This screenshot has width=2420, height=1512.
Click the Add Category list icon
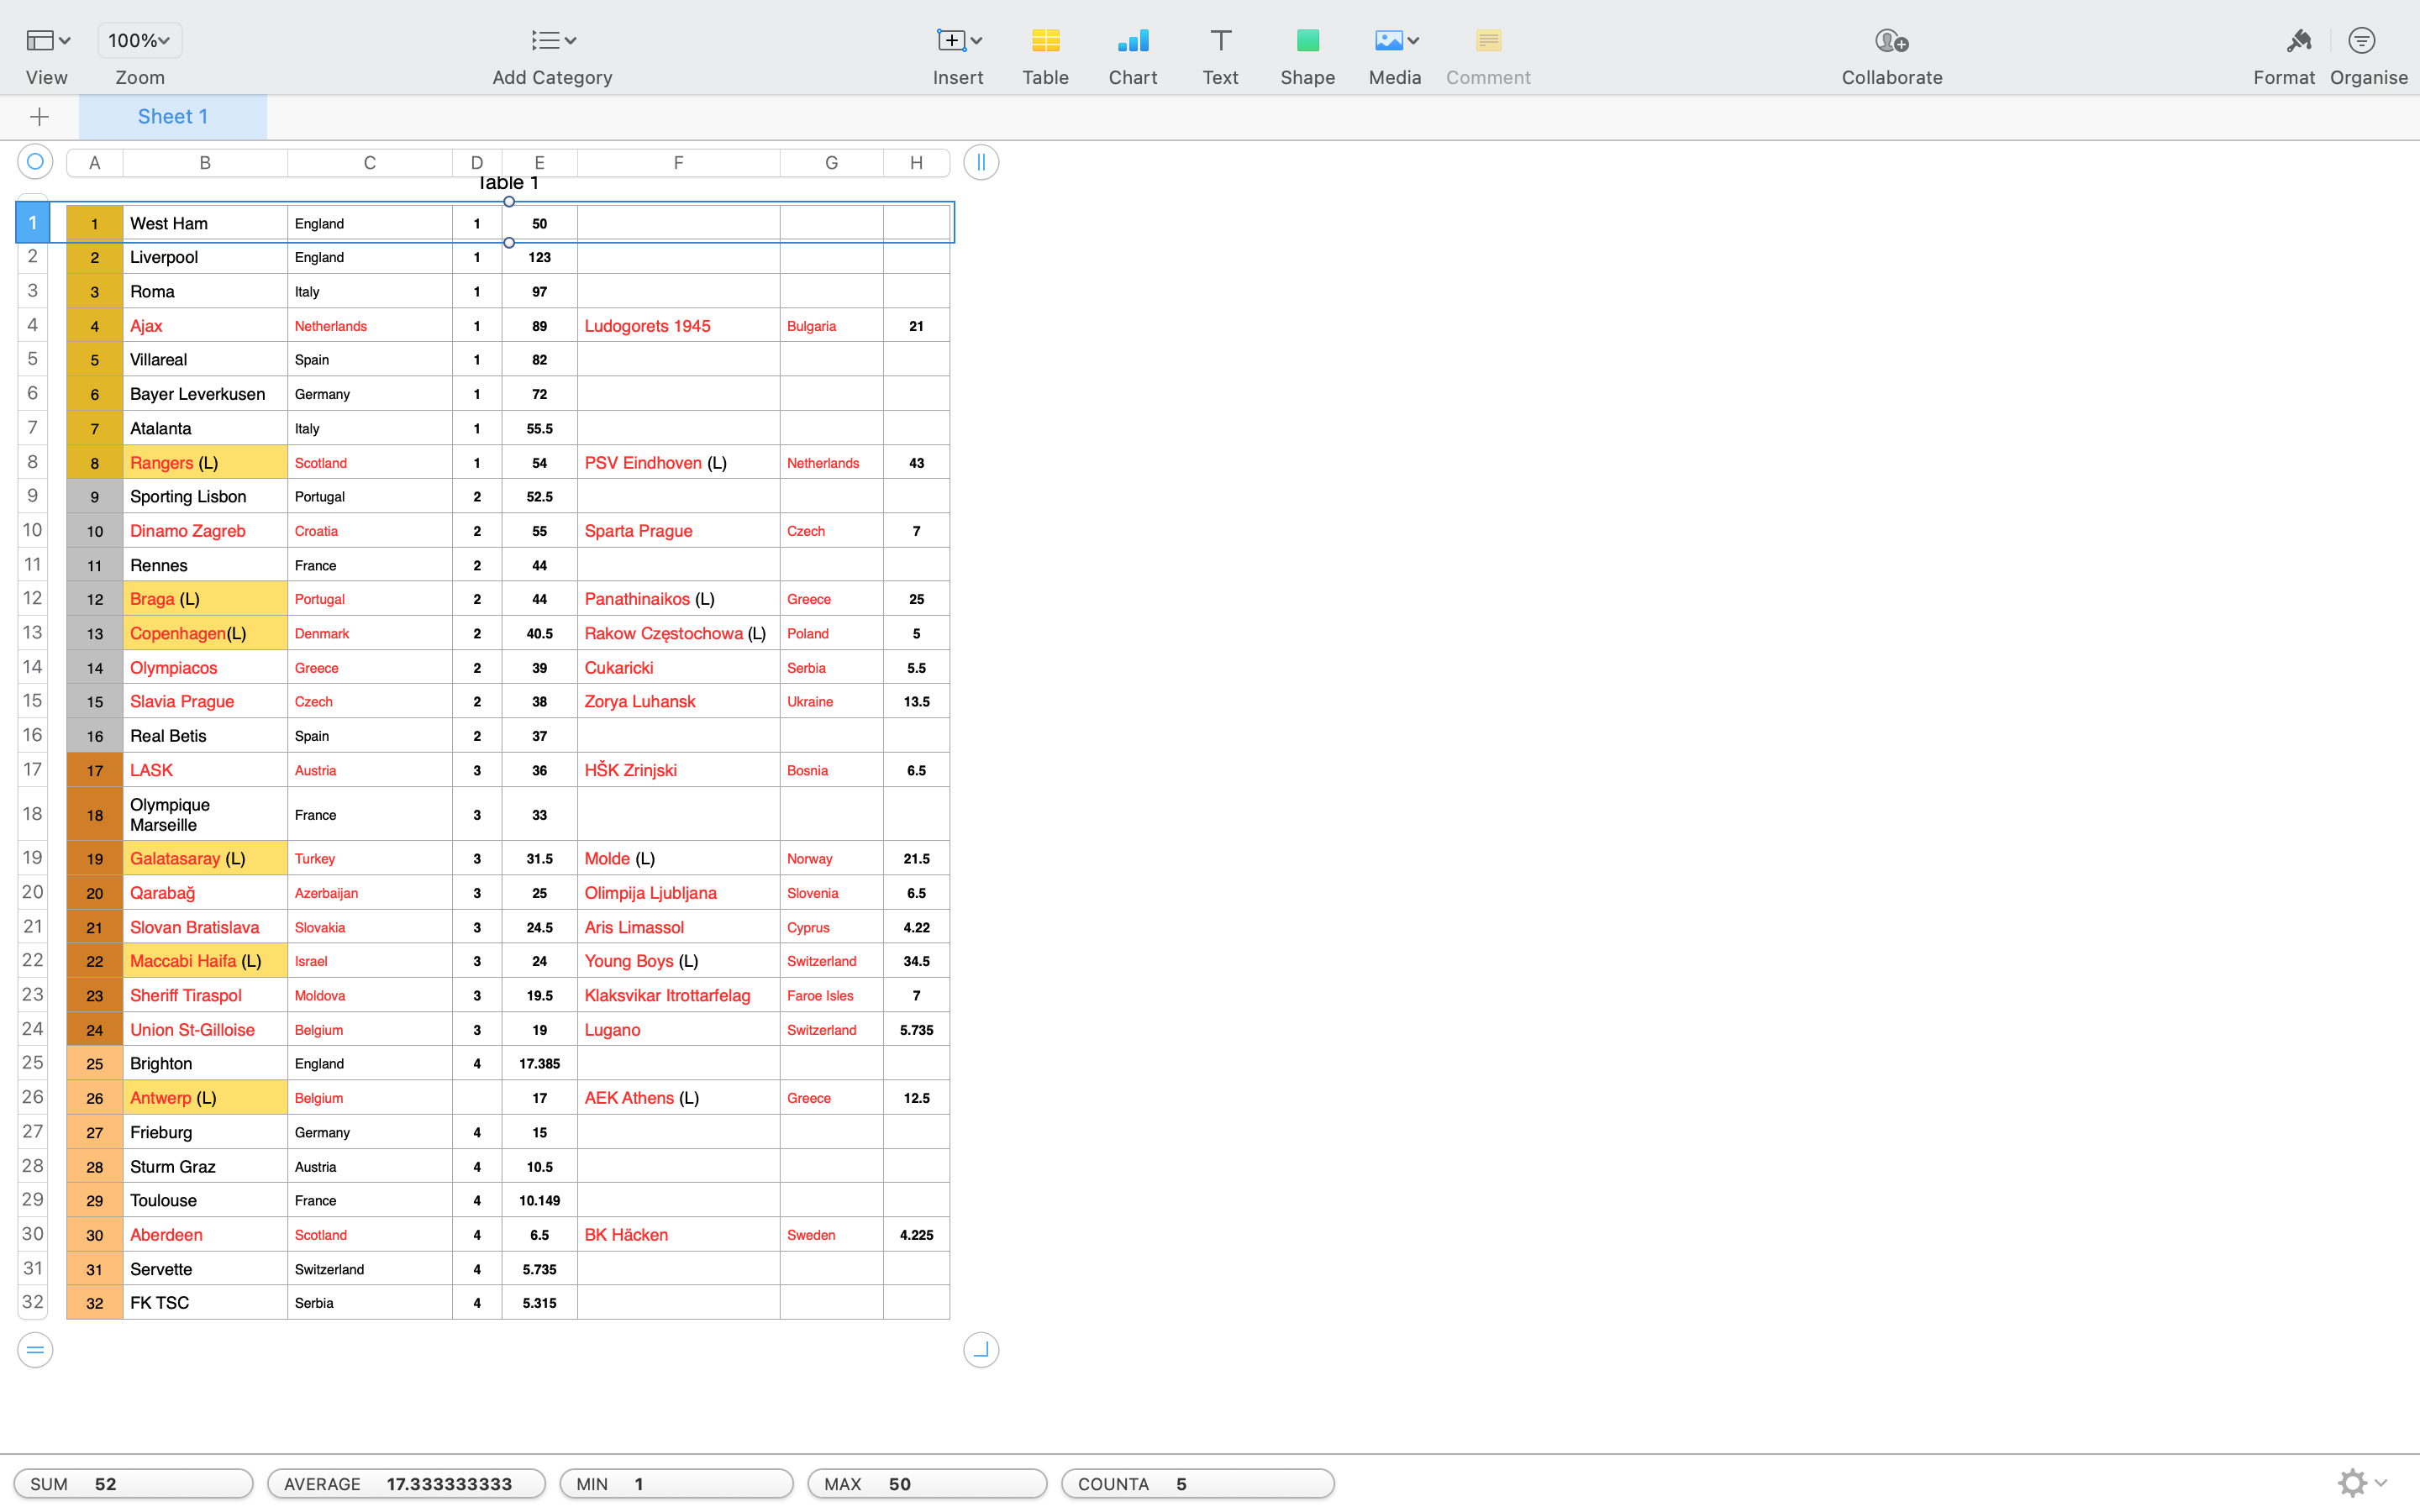545,40
